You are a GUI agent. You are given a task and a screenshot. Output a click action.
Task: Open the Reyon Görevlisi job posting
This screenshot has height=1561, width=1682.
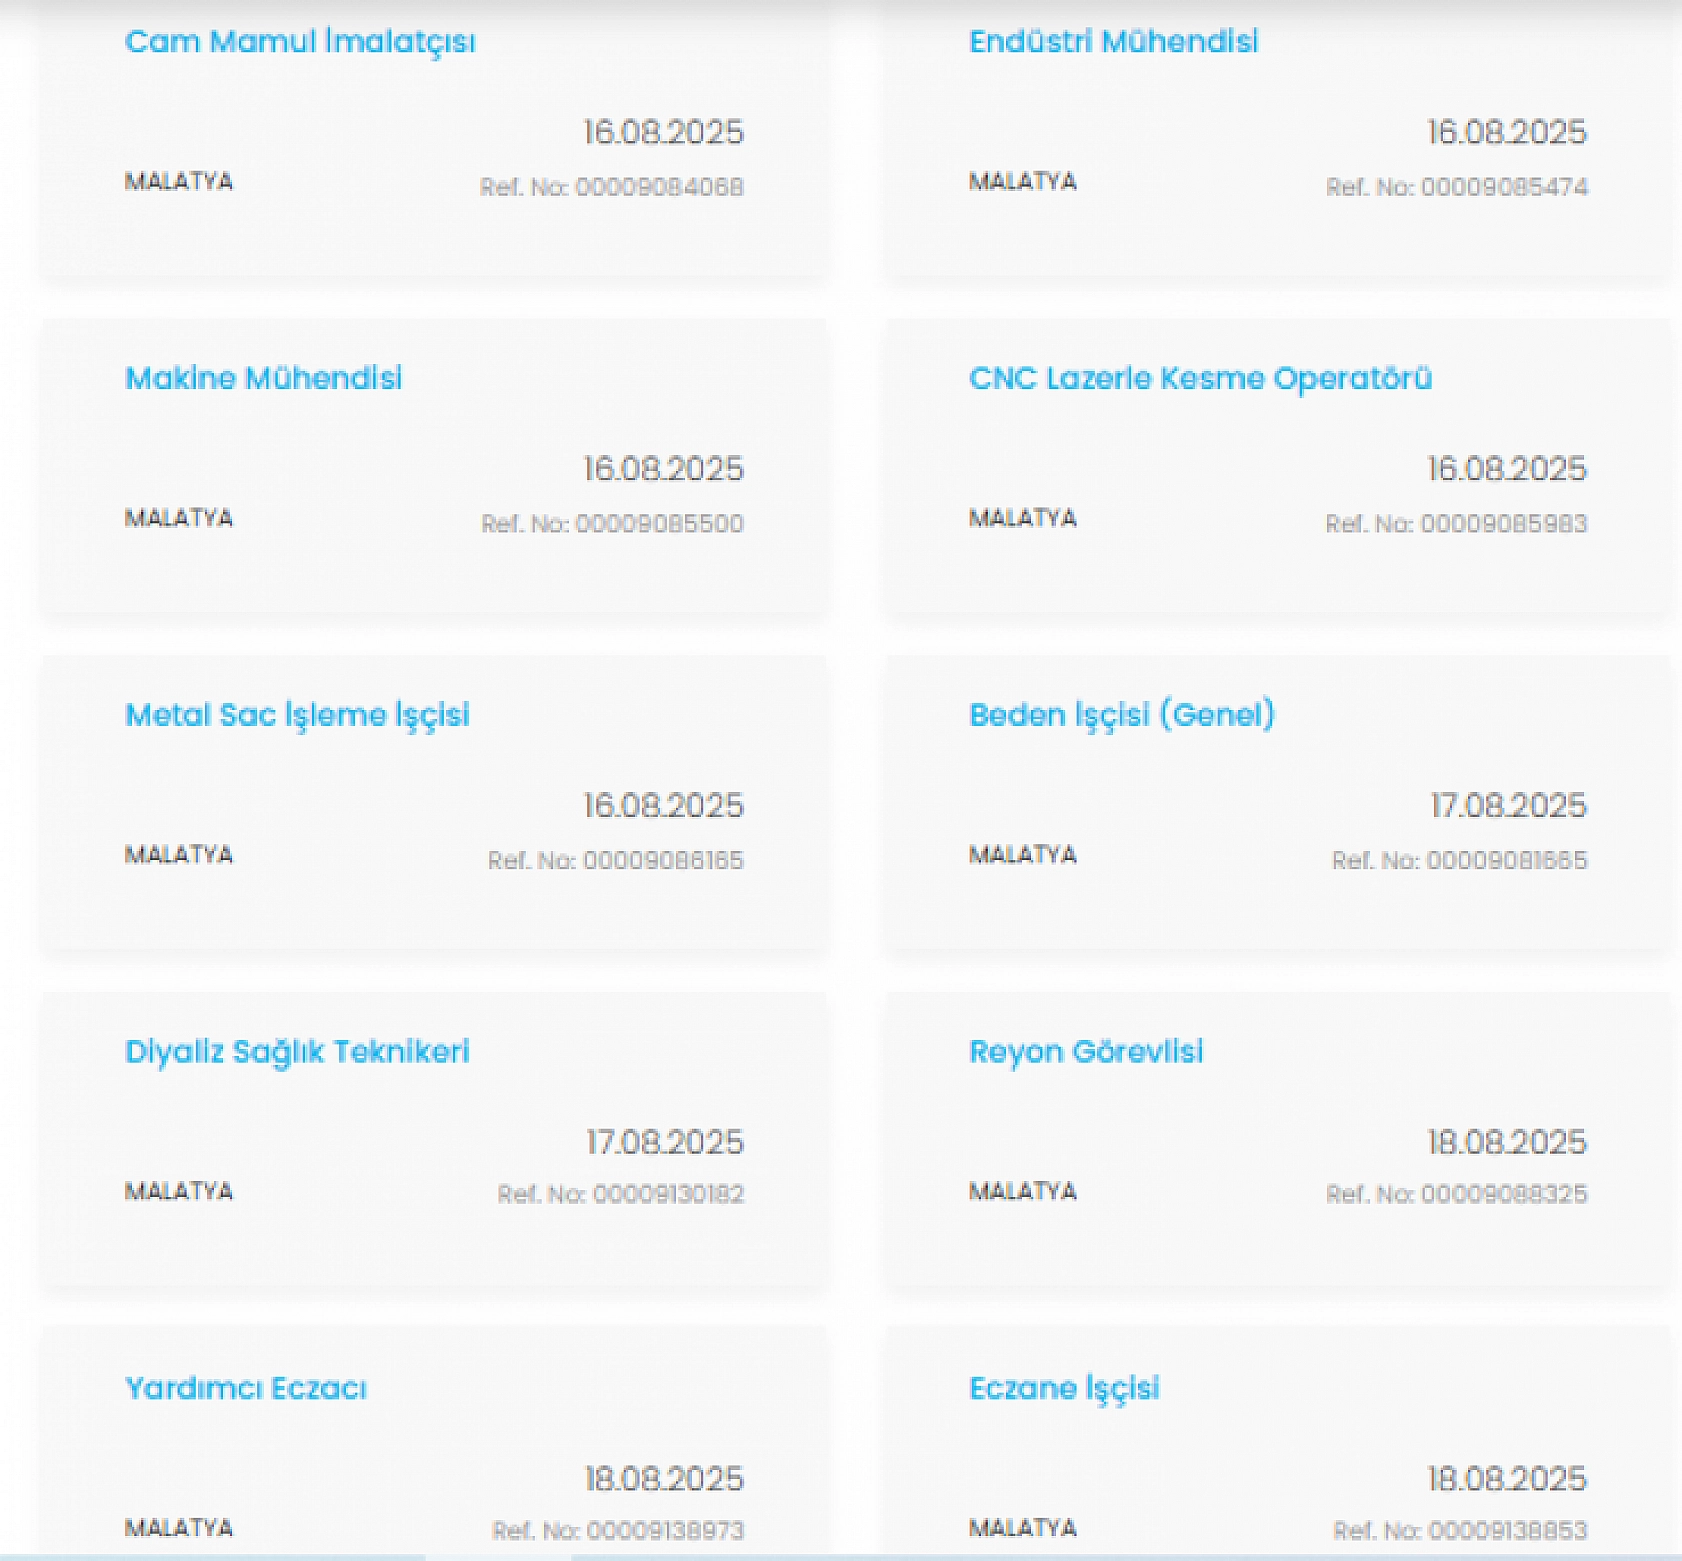[x=1086, y=1052]
